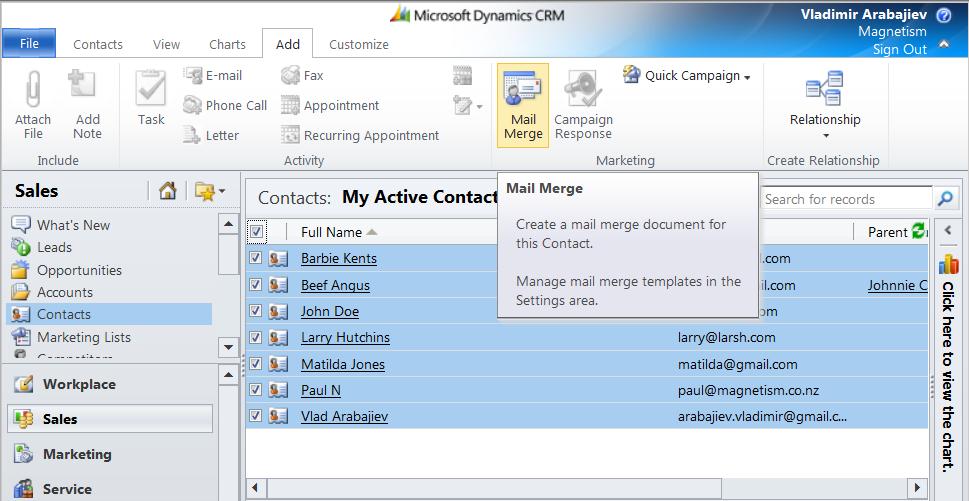Open the Help question mark icon
This screenshot has width=969, height=501.
point(944,15)
